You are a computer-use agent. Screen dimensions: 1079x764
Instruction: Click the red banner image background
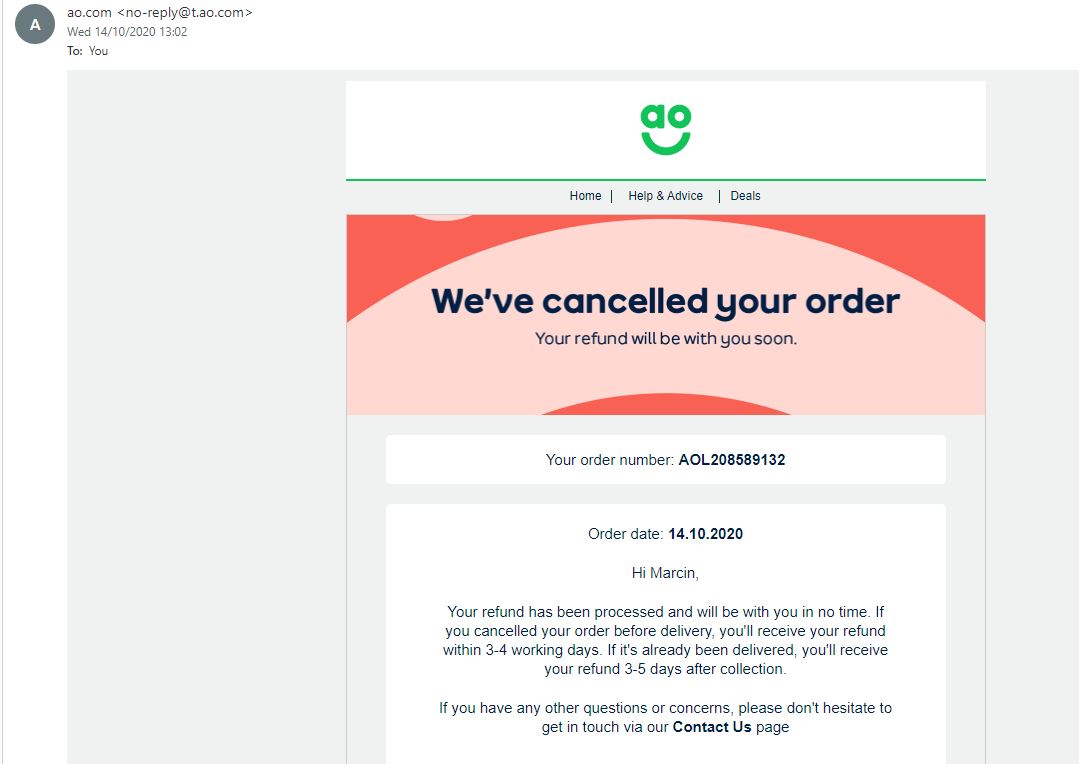(665, 315)
